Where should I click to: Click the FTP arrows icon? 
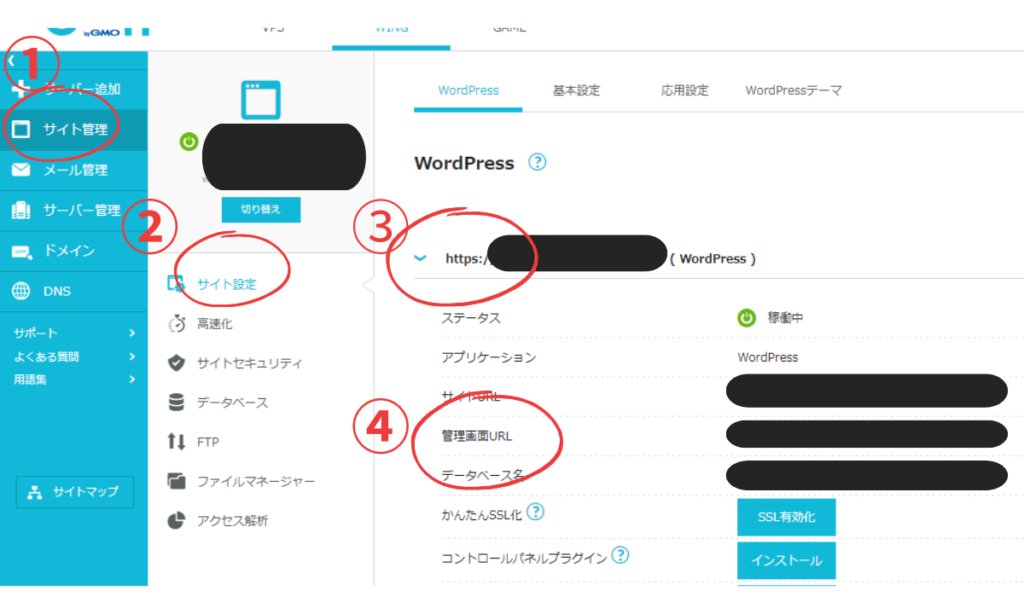tap(176, 442)
